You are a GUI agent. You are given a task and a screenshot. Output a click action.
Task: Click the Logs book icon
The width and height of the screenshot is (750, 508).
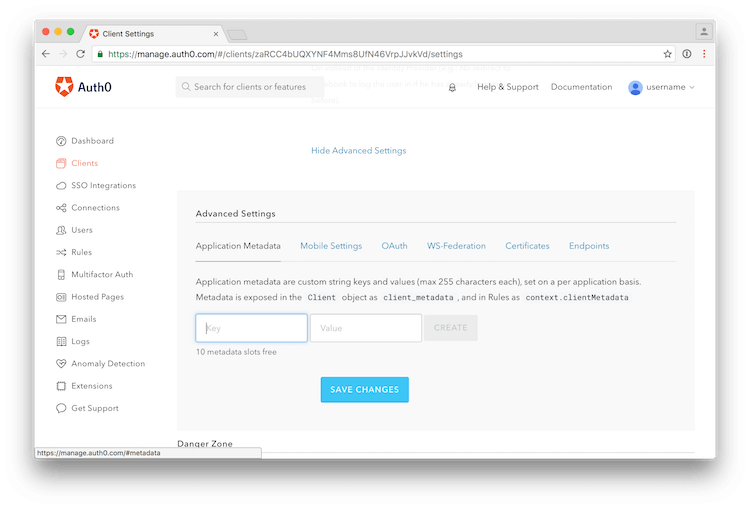(x=61, y=342)
